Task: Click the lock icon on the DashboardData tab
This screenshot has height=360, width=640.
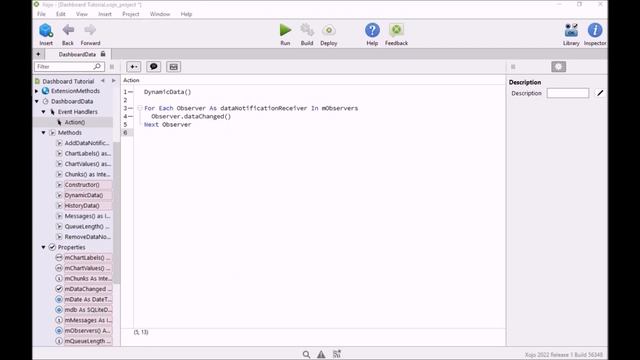Action: [x=103, y=54]
